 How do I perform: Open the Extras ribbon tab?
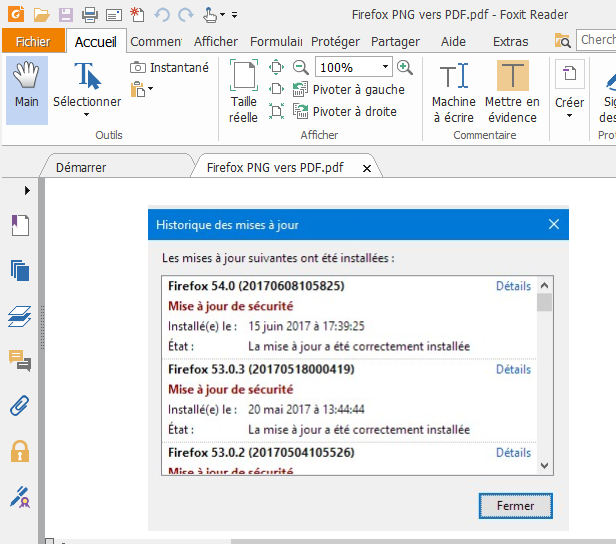pyautogui.click(x=510, y=42)
